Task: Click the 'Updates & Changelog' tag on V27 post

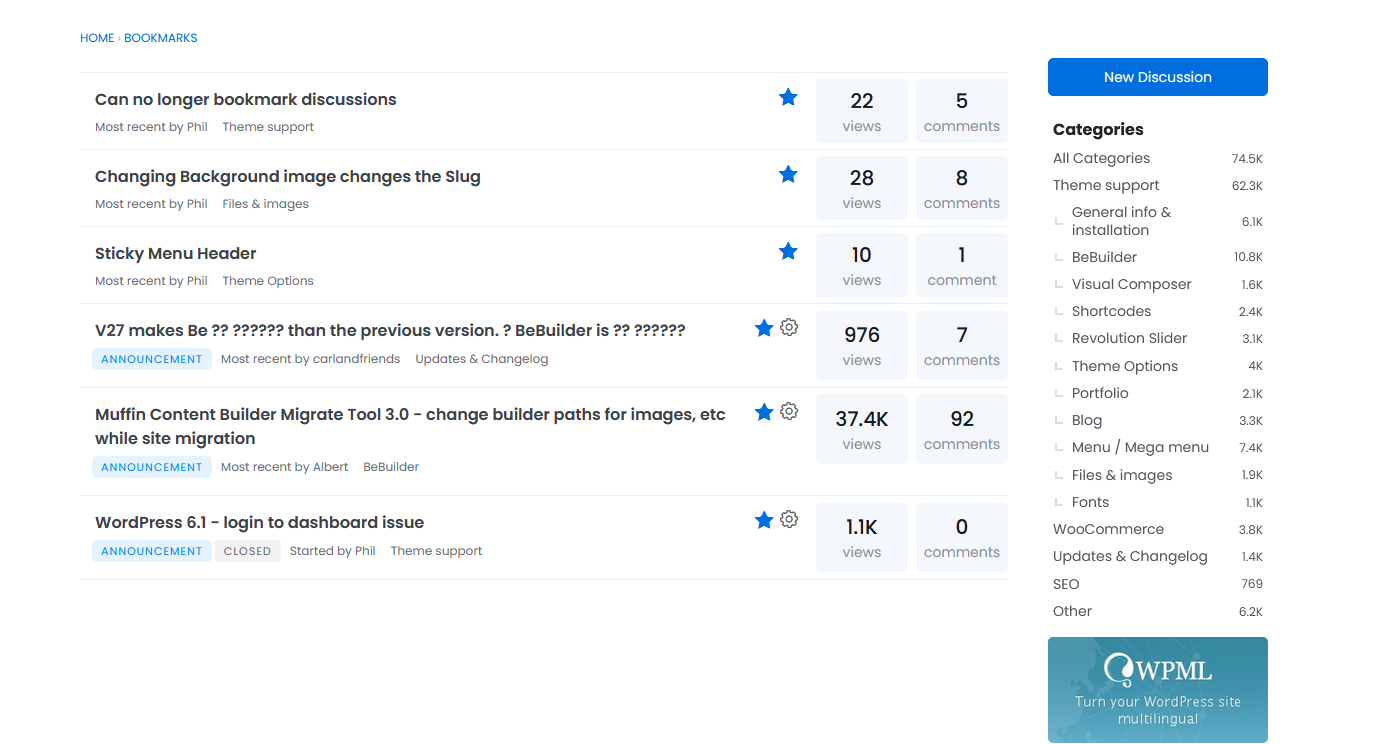Action: pos(481,359)
